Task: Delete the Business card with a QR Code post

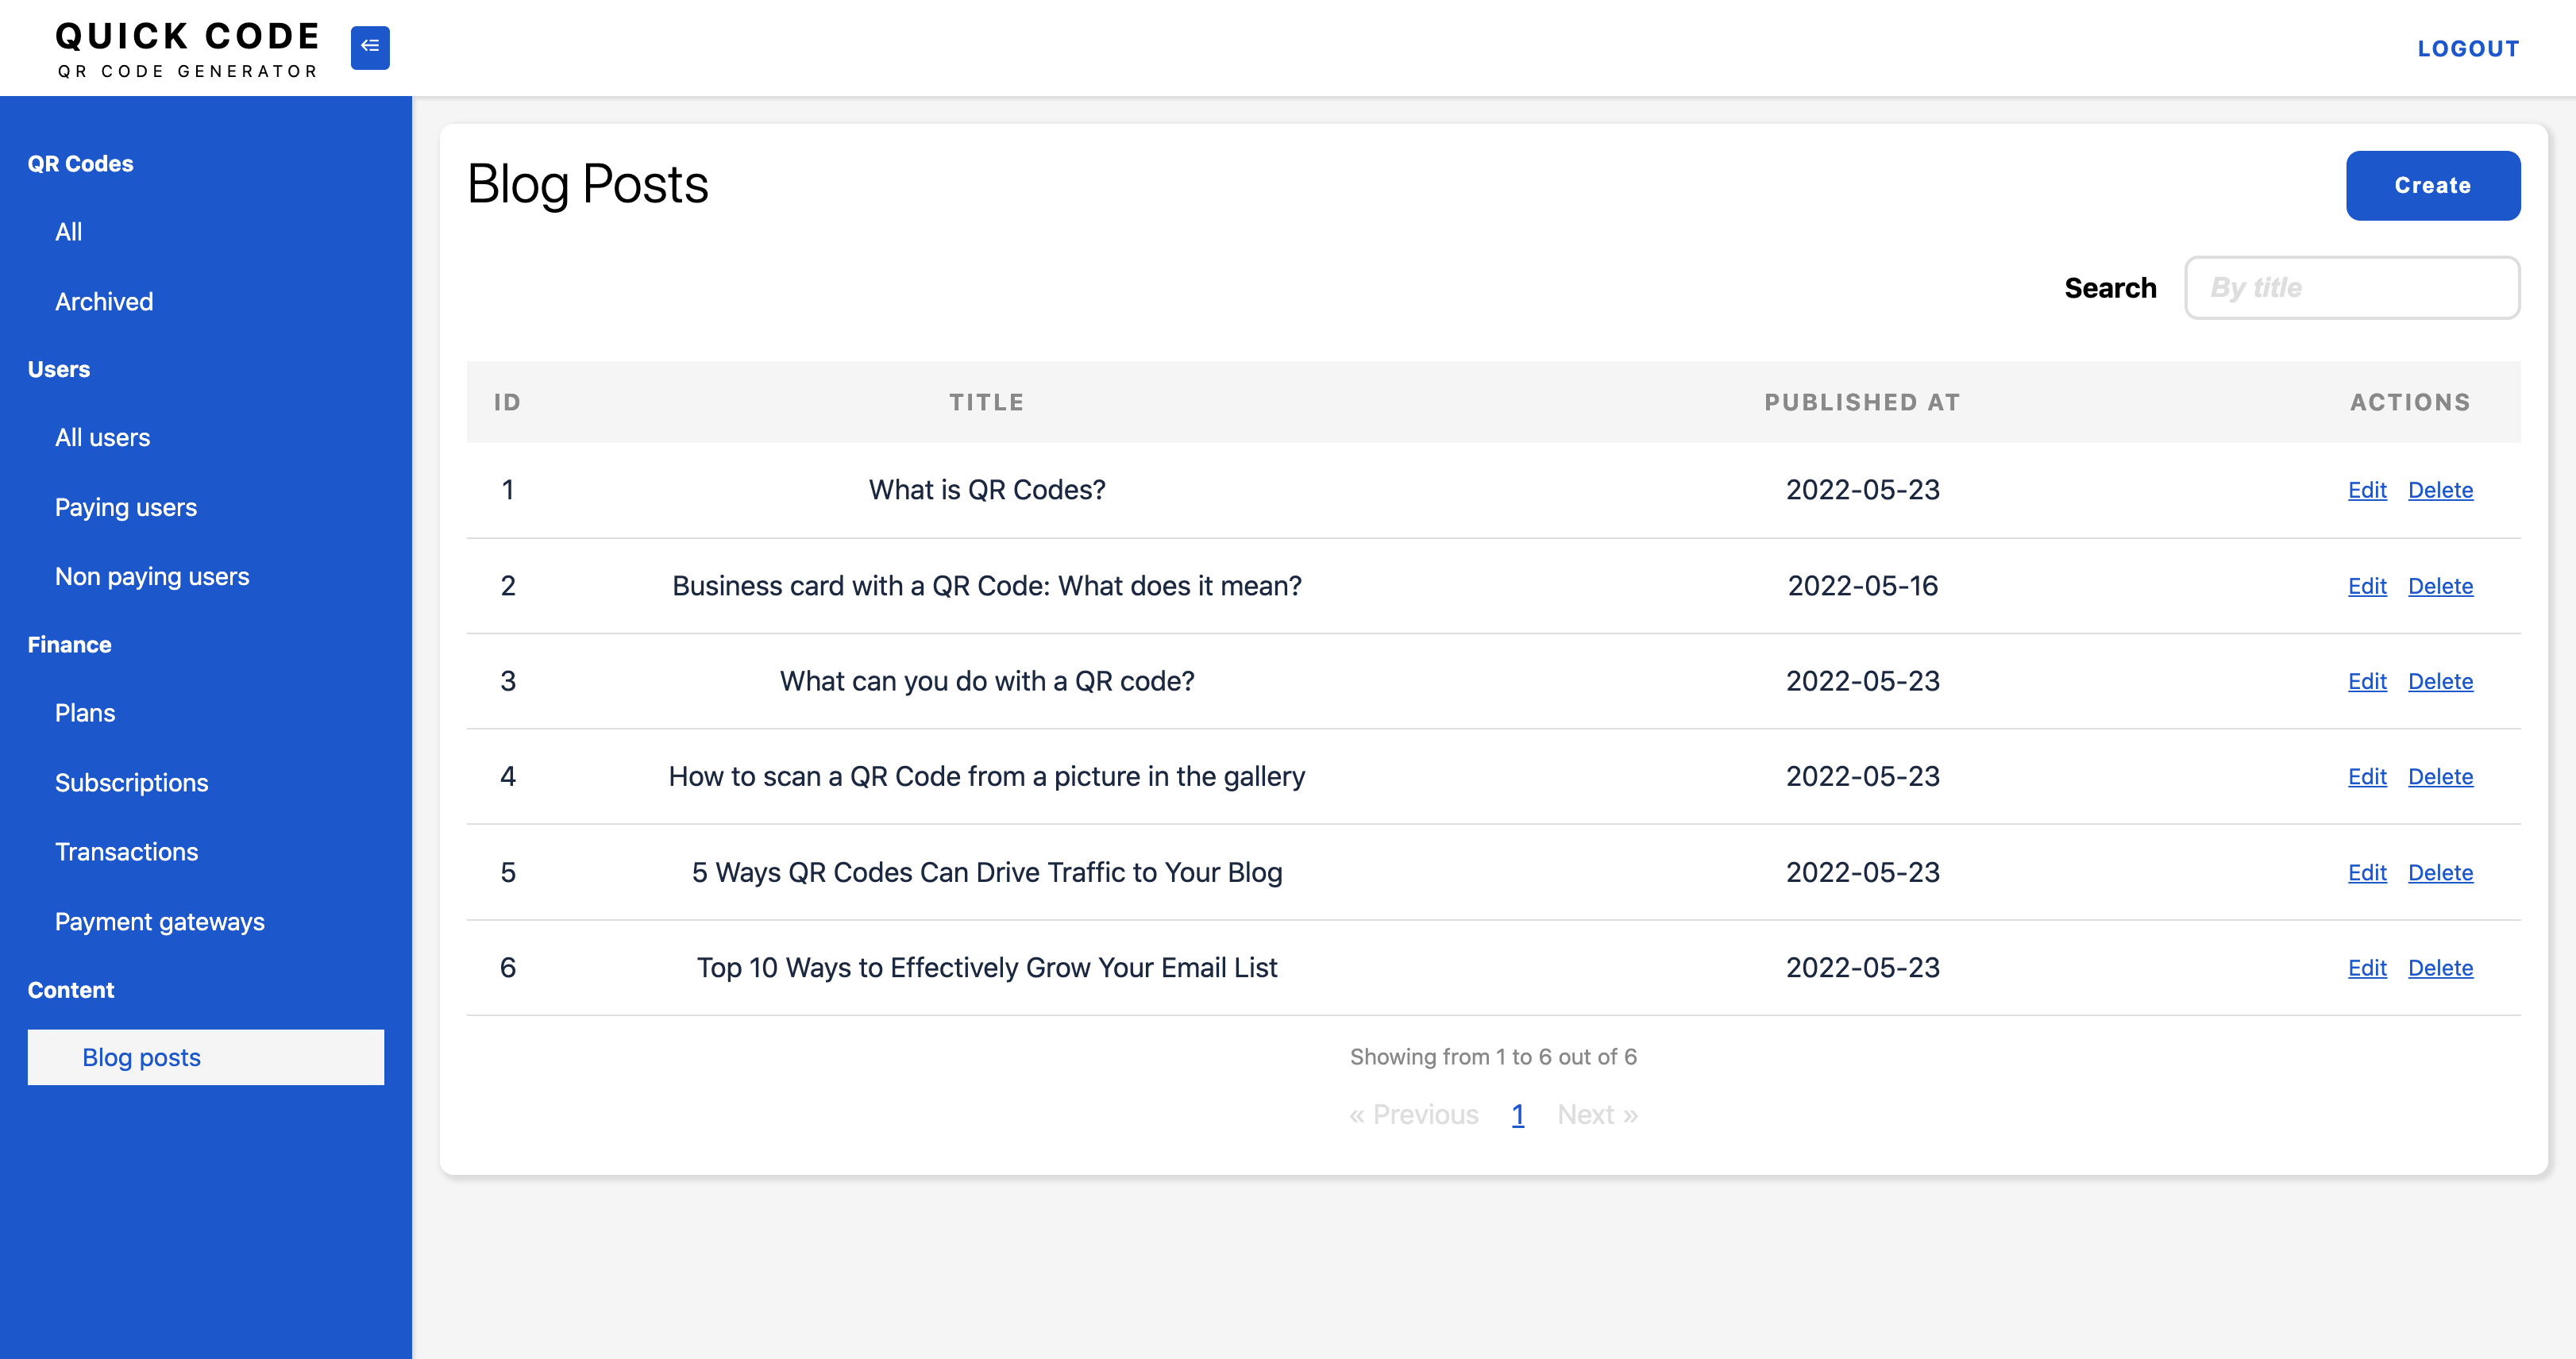Action: [x=2440, y=586]
